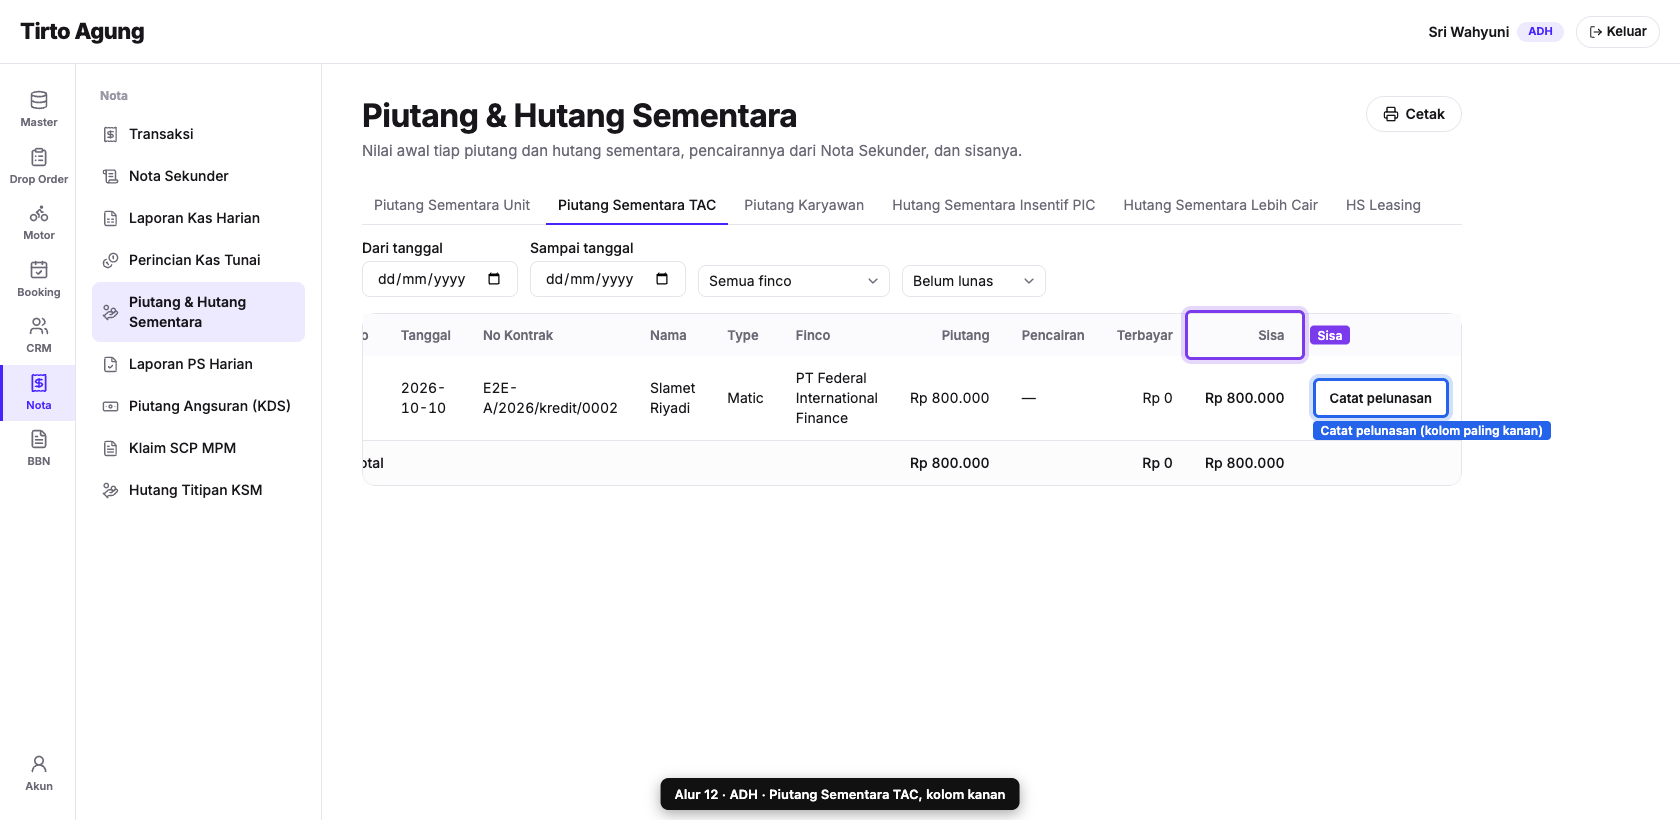Open Piutang & Hutang Sementara menu item
1680x820 pixels.
198,312
